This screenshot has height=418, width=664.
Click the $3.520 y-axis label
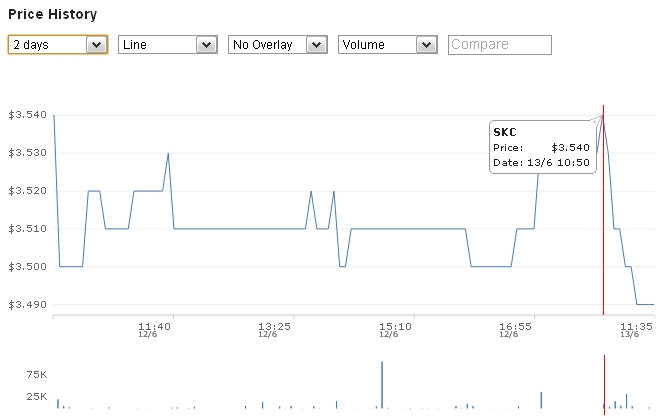coord(25,191)
